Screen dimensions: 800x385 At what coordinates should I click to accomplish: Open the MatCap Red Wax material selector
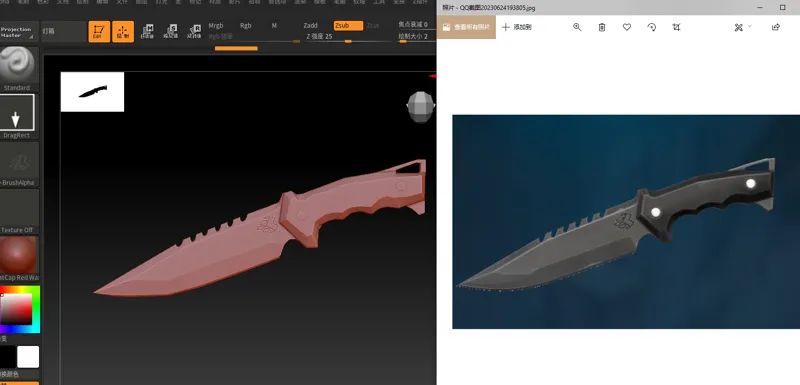pos(19,259)
